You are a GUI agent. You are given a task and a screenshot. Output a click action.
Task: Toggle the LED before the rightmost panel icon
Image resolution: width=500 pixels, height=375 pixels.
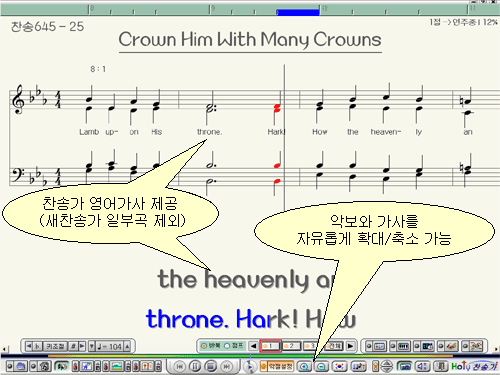tap(465, 346)
